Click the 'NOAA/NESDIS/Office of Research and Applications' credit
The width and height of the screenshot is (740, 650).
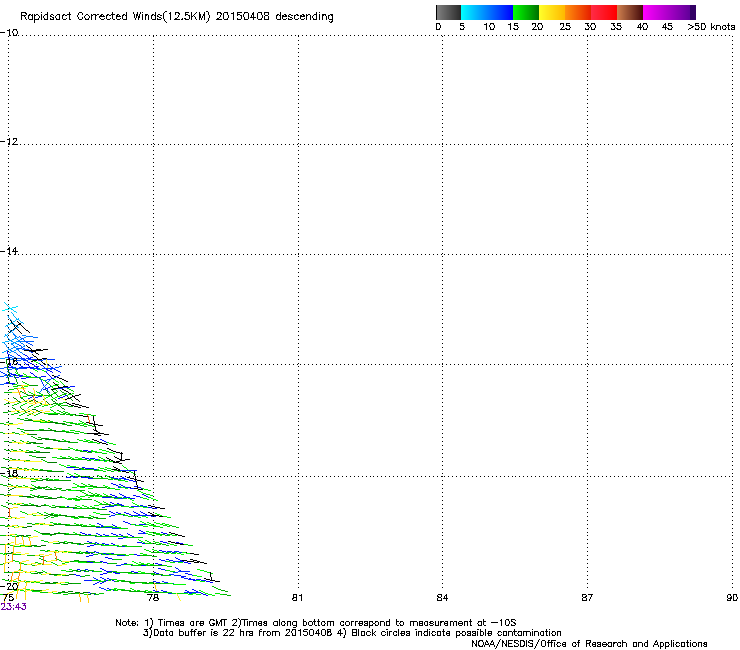coord(589,644)
